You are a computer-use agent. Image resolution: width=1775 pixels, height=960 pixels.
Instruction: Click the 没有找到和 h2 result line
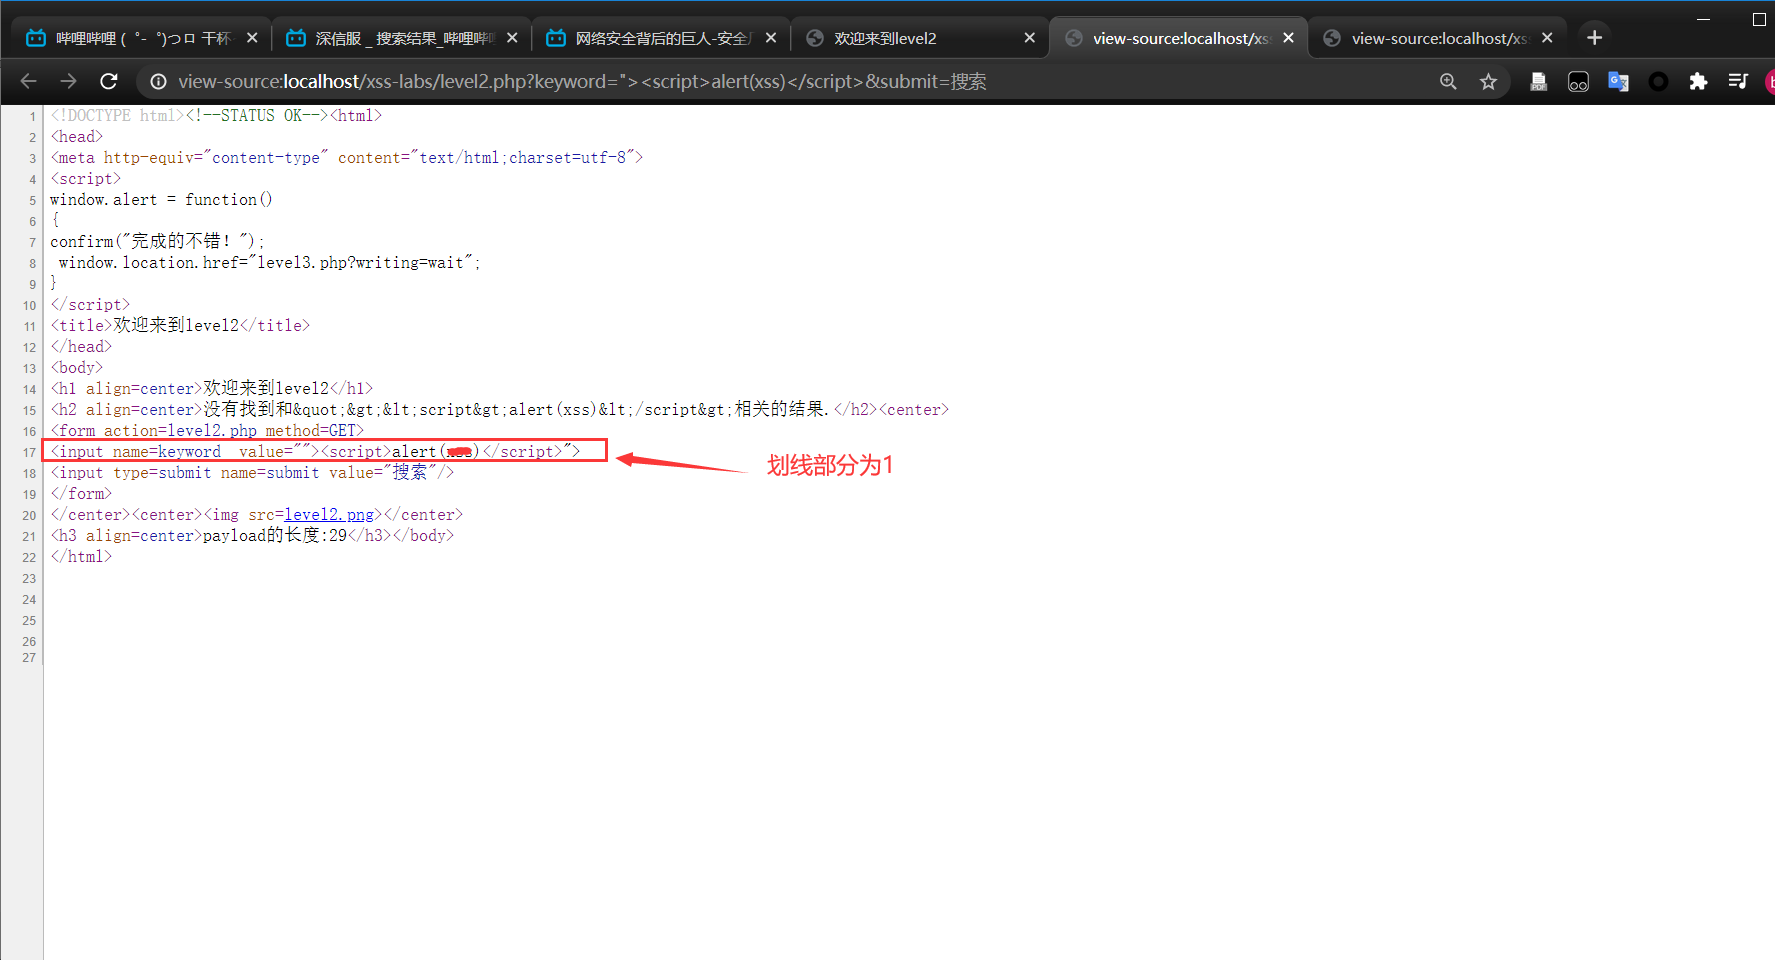tap(500, 410)
